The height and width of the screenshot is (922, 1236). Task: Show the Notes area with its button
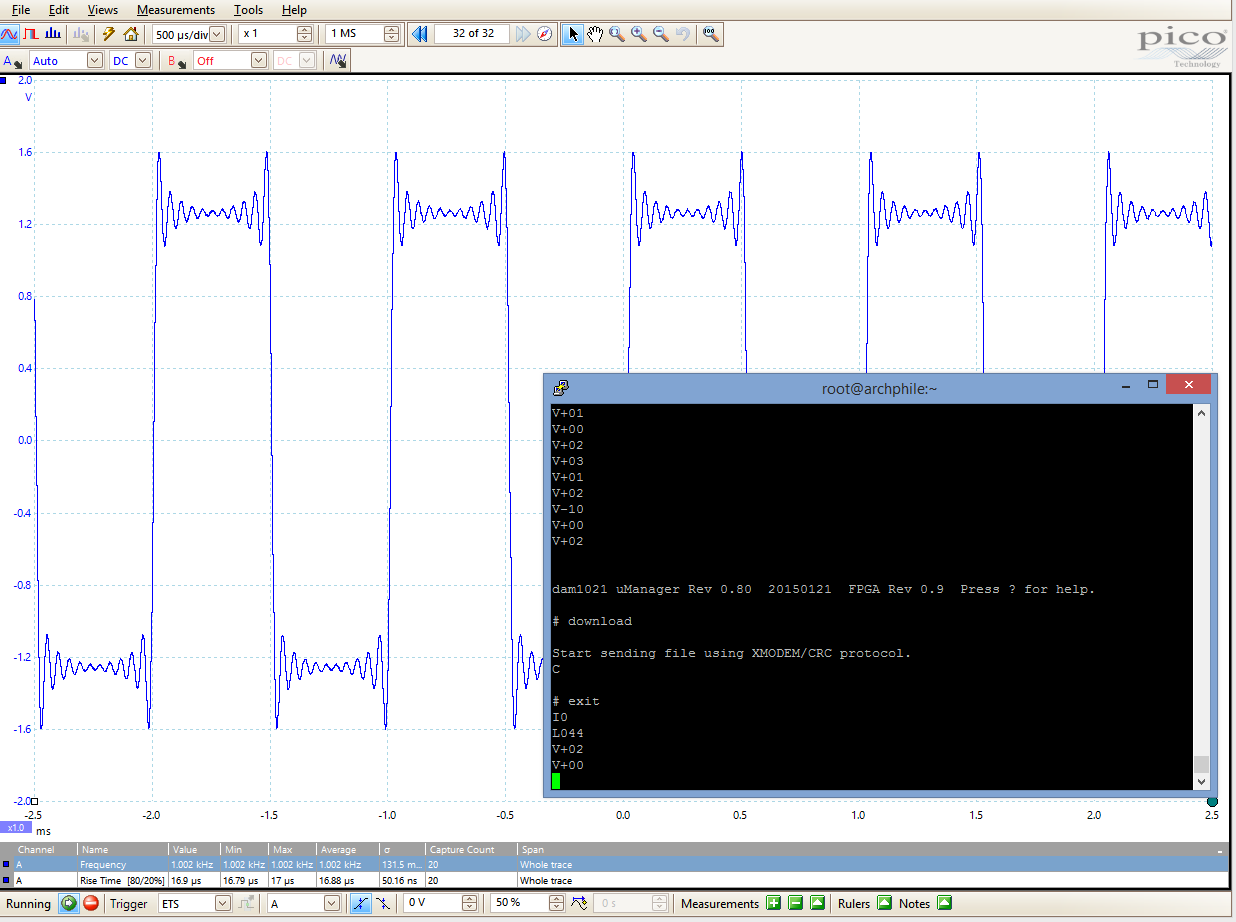pyautogui.click(x=944, y=903)
